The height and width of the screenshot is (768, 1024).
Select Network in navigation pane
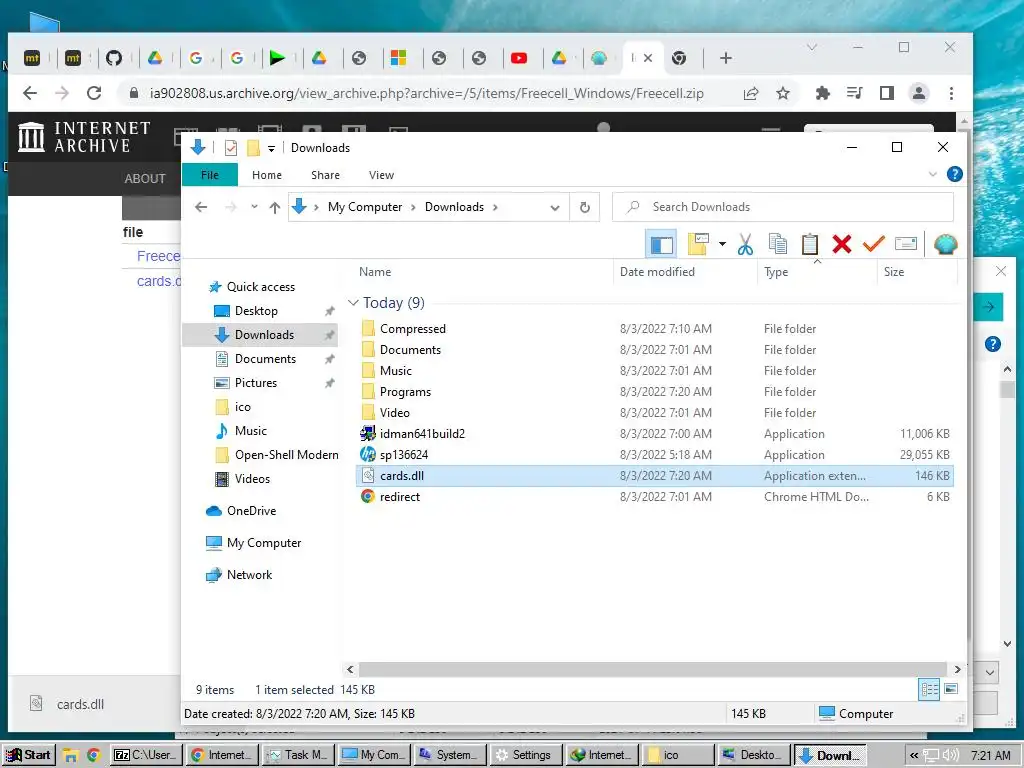[x=249, y=575]
